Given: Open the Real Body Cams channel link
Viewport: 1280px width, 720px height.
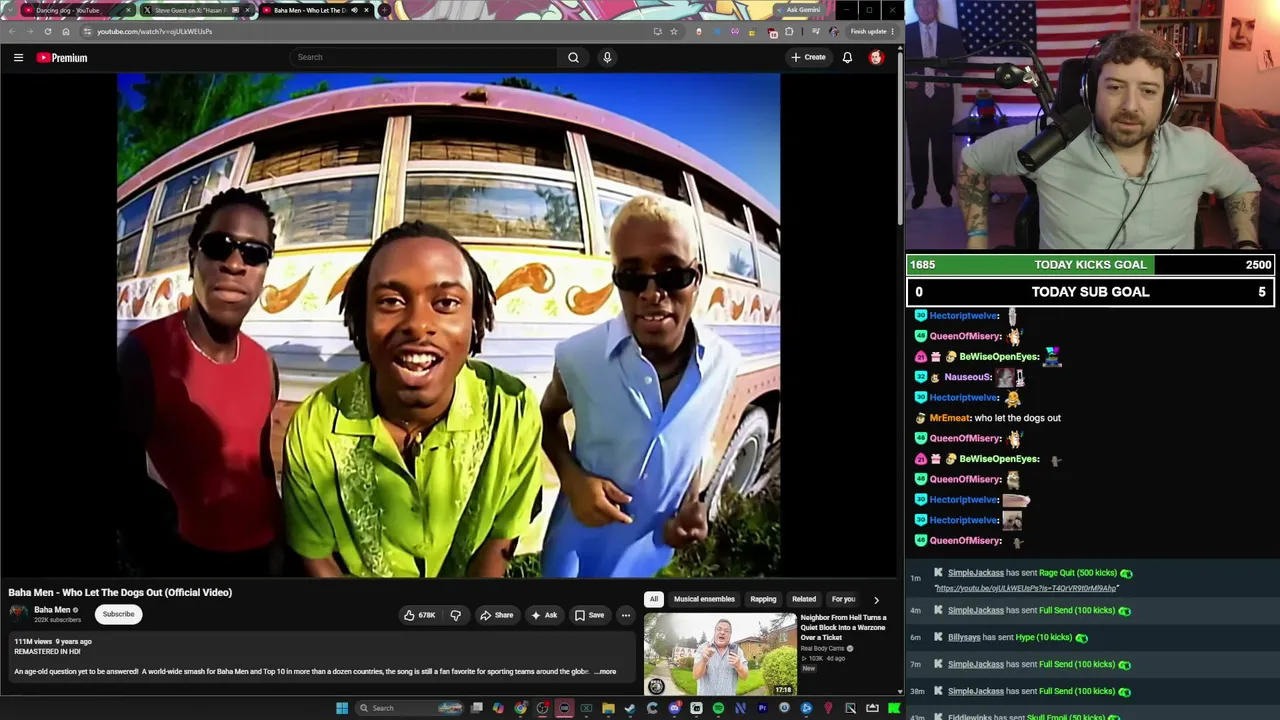Looking at the screenshot, I should [x=822, y=649].
